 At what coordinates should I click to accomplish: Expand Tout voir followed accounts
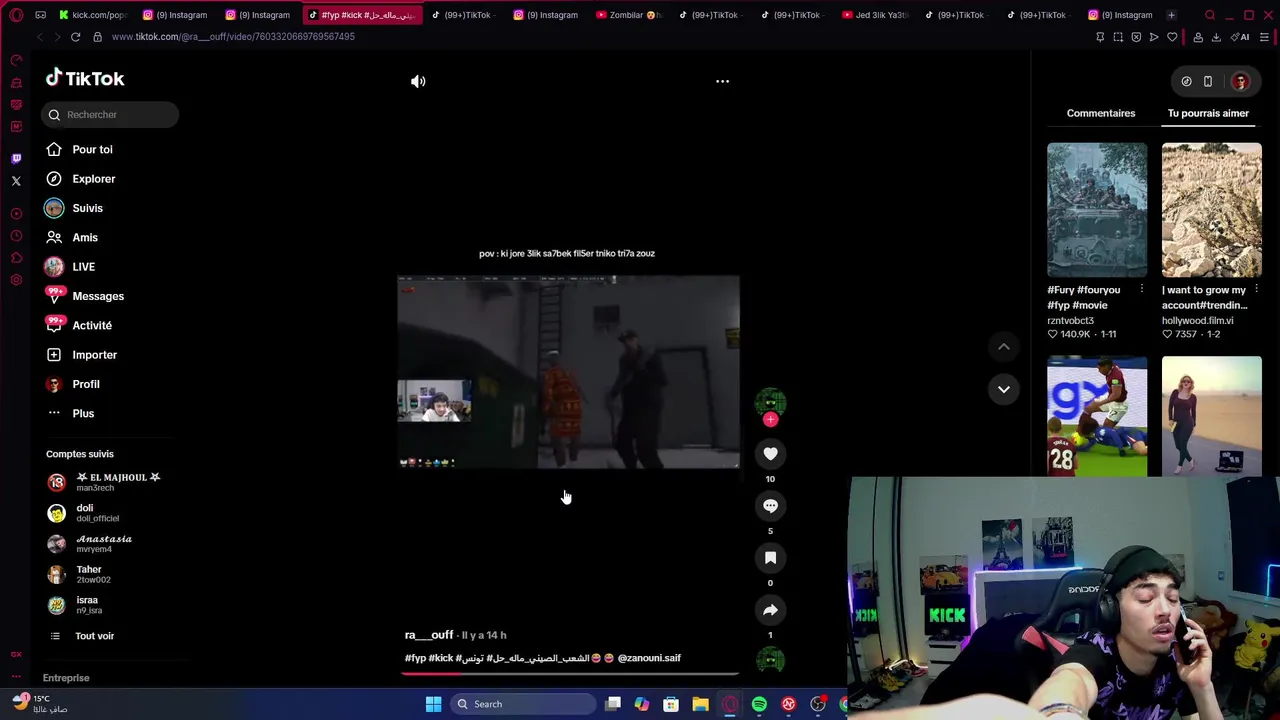point(94,636)
